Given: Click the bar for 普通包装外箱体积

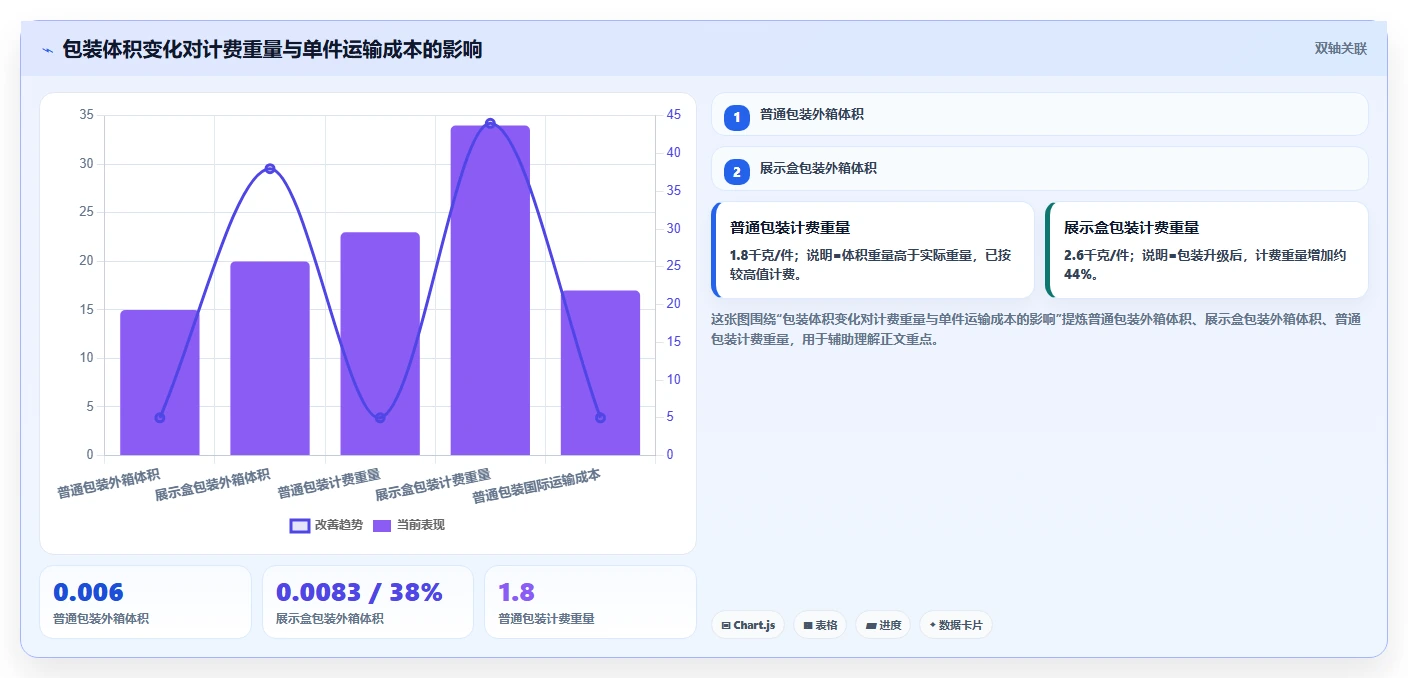Looking at the screenshot, I should pyautogui.click(x=160, y=382).
